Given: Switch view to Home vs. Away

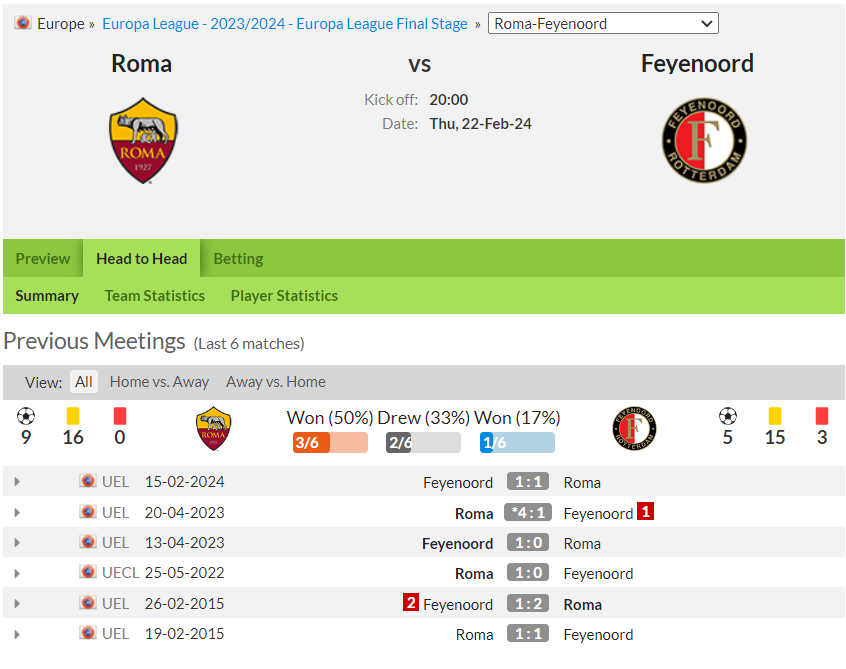Looking at the screenshot, I should click(159, 381).
